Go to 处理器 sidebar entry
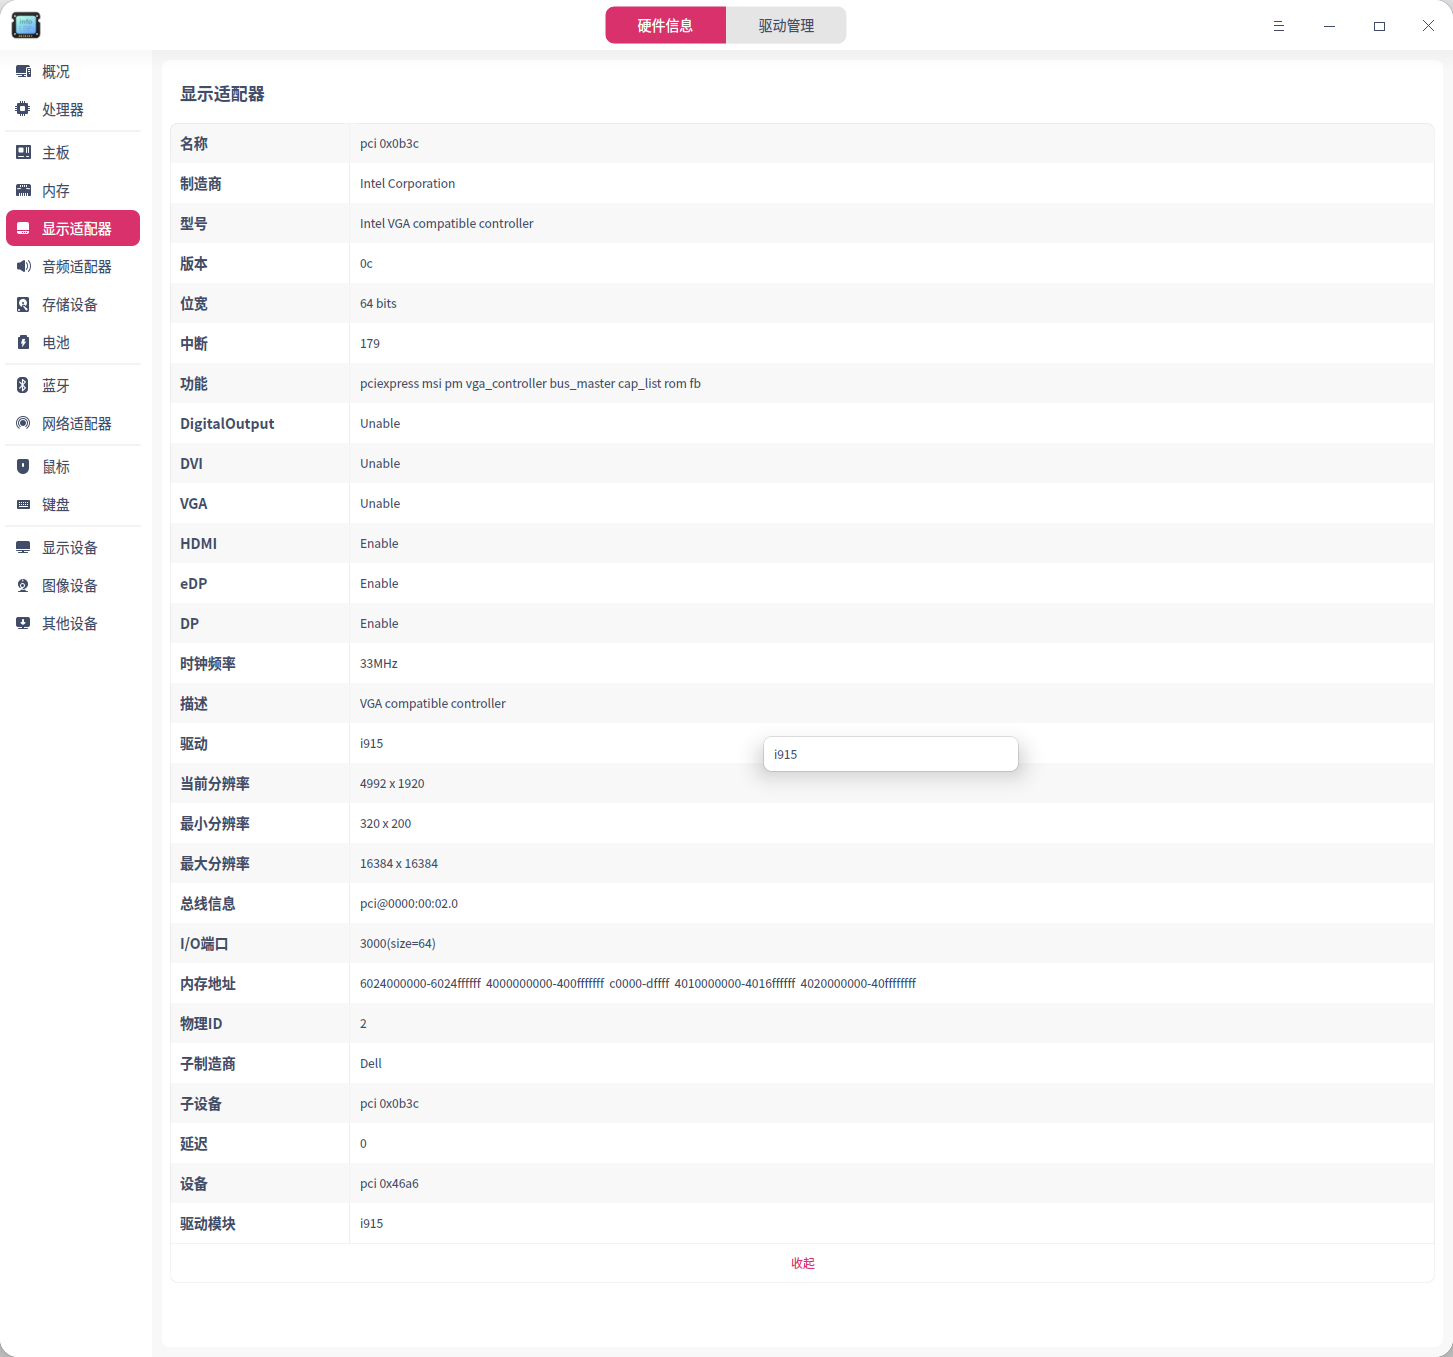This screenshot has width=1453, height=1357. pos(73,109)
